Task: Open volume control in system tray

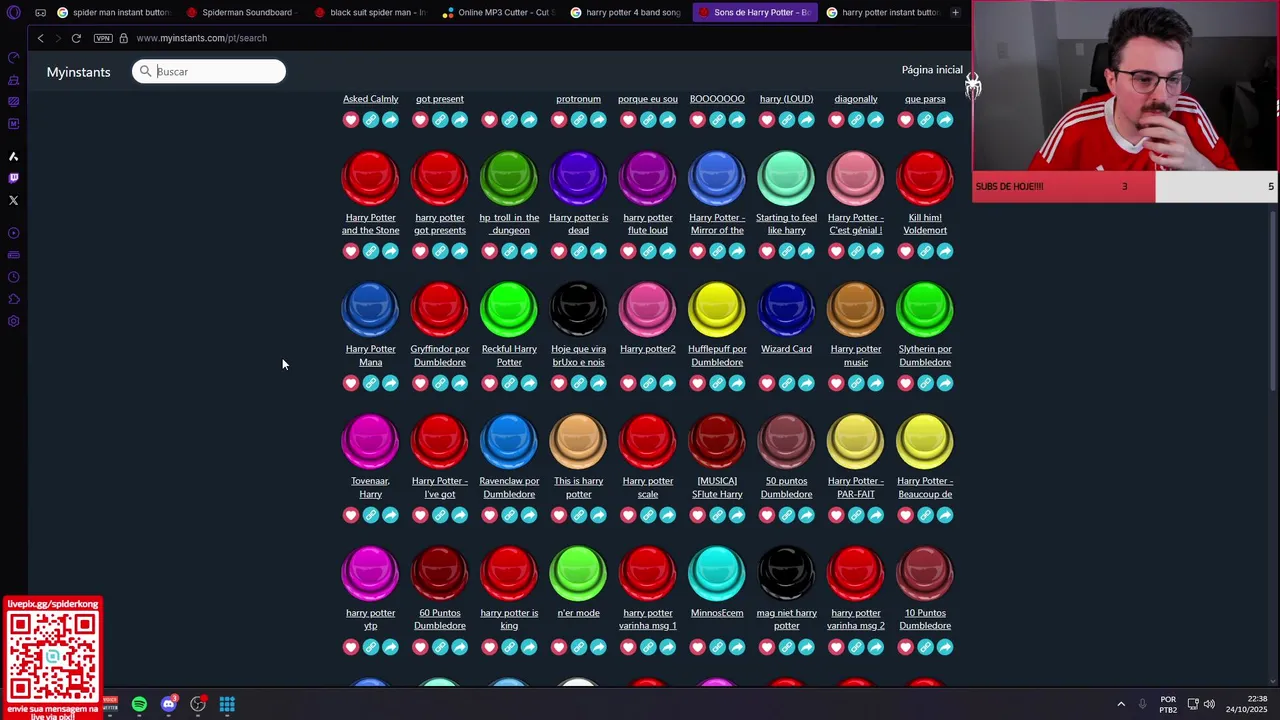Action: (1209, 704)
